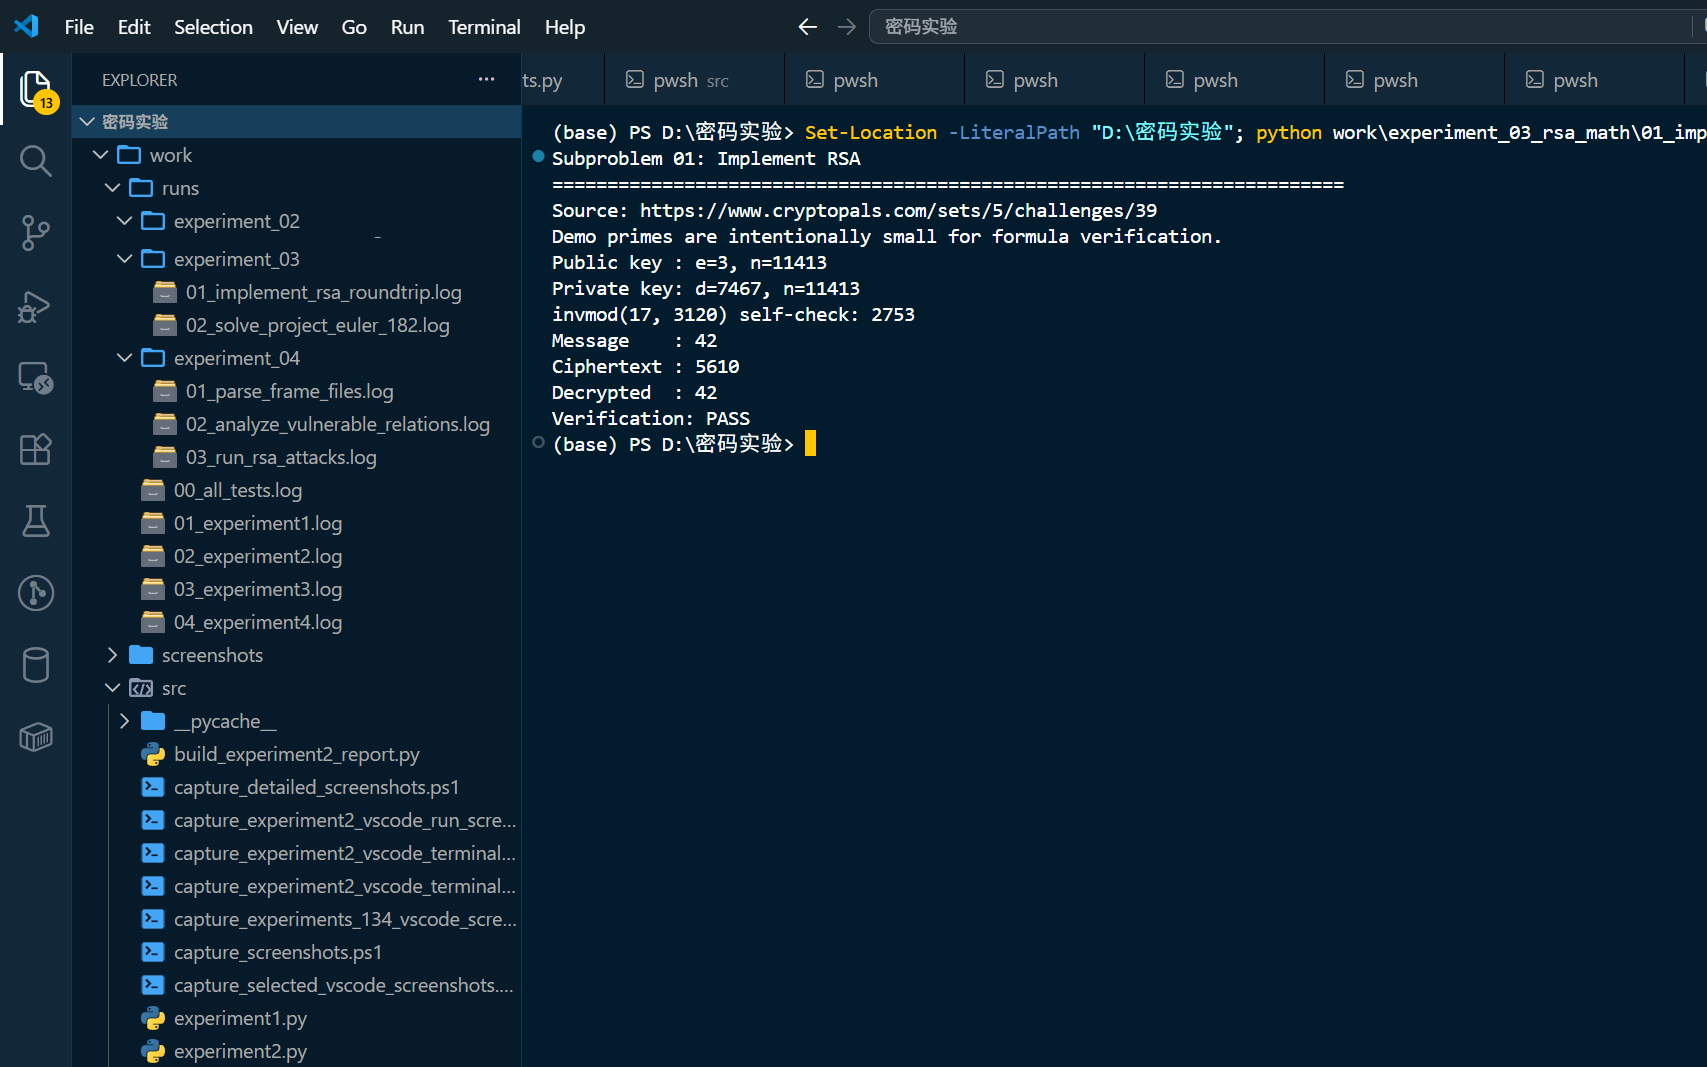This screenshot has height=1067, width=1707.
Task: Open the Extensions view icon
Action: point(36,449)
